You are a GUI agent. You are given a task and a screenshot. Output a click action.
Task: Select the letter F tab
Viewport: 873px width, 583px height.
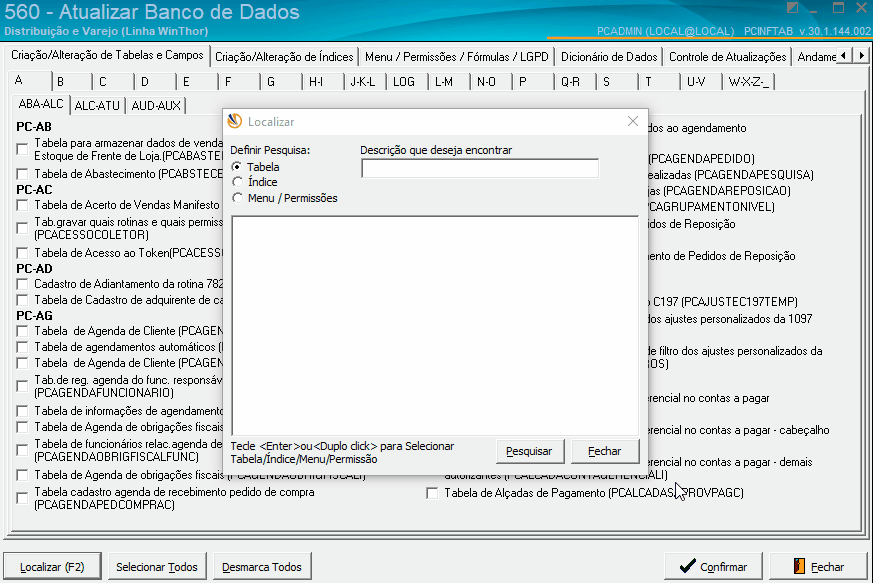(239, 82)
